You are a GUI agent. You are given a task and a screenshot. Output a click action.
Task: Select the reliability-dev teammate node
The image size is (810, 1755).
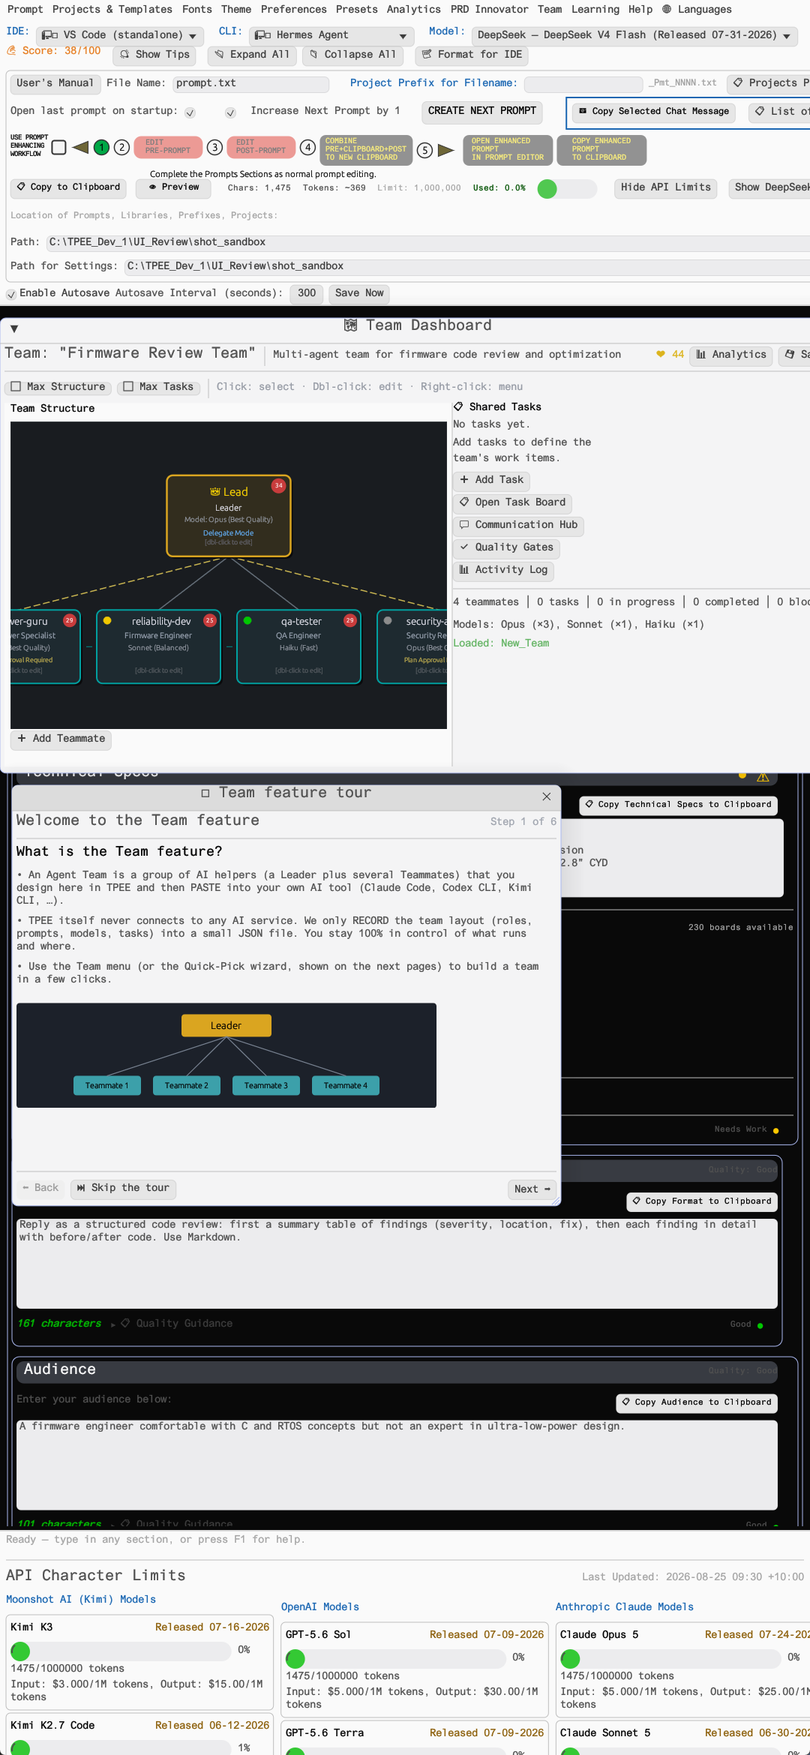click(158, 646)
